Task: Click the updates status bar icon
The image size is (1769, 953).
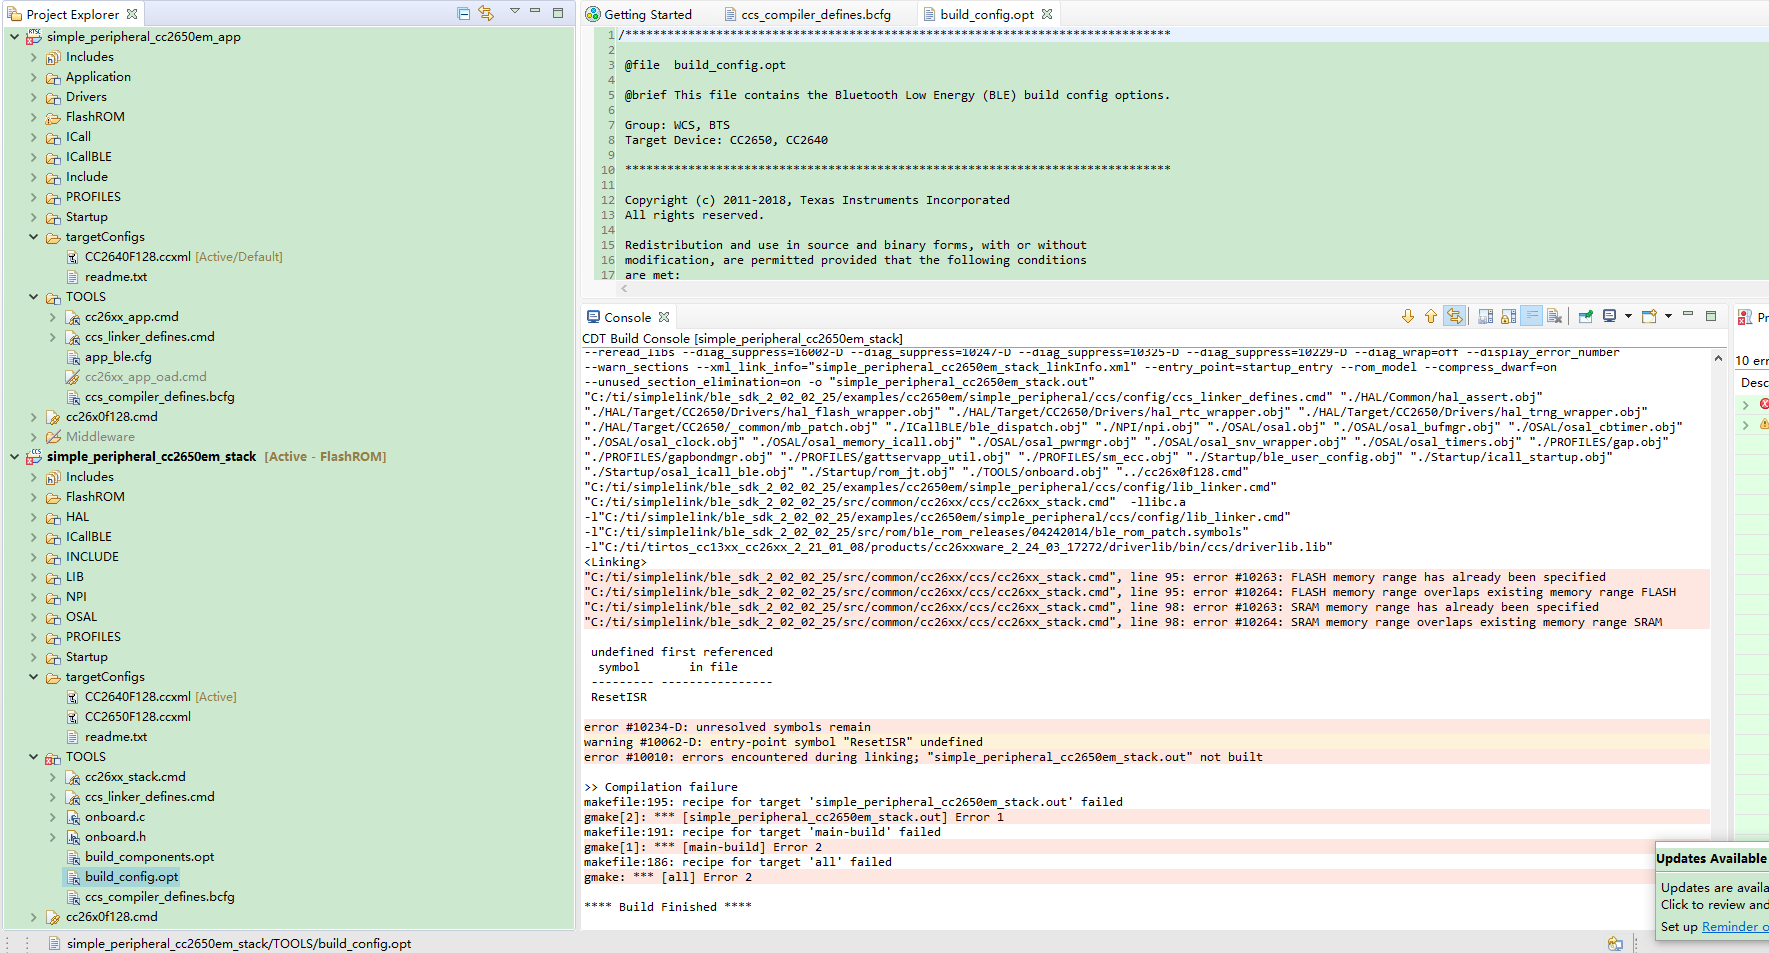Action: pyautogui.click(x=1615, y=943)
